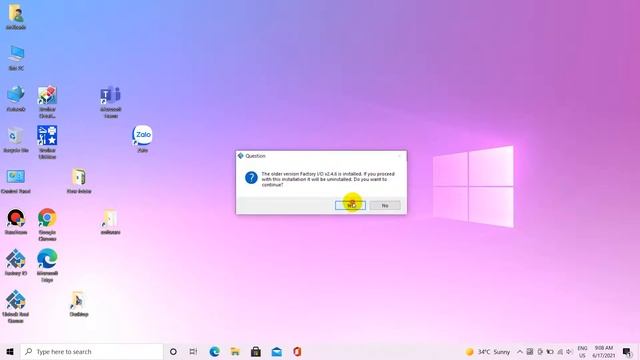
Task: Open Microsoft Store from the taskbar
Action: [x=256, y=351]
